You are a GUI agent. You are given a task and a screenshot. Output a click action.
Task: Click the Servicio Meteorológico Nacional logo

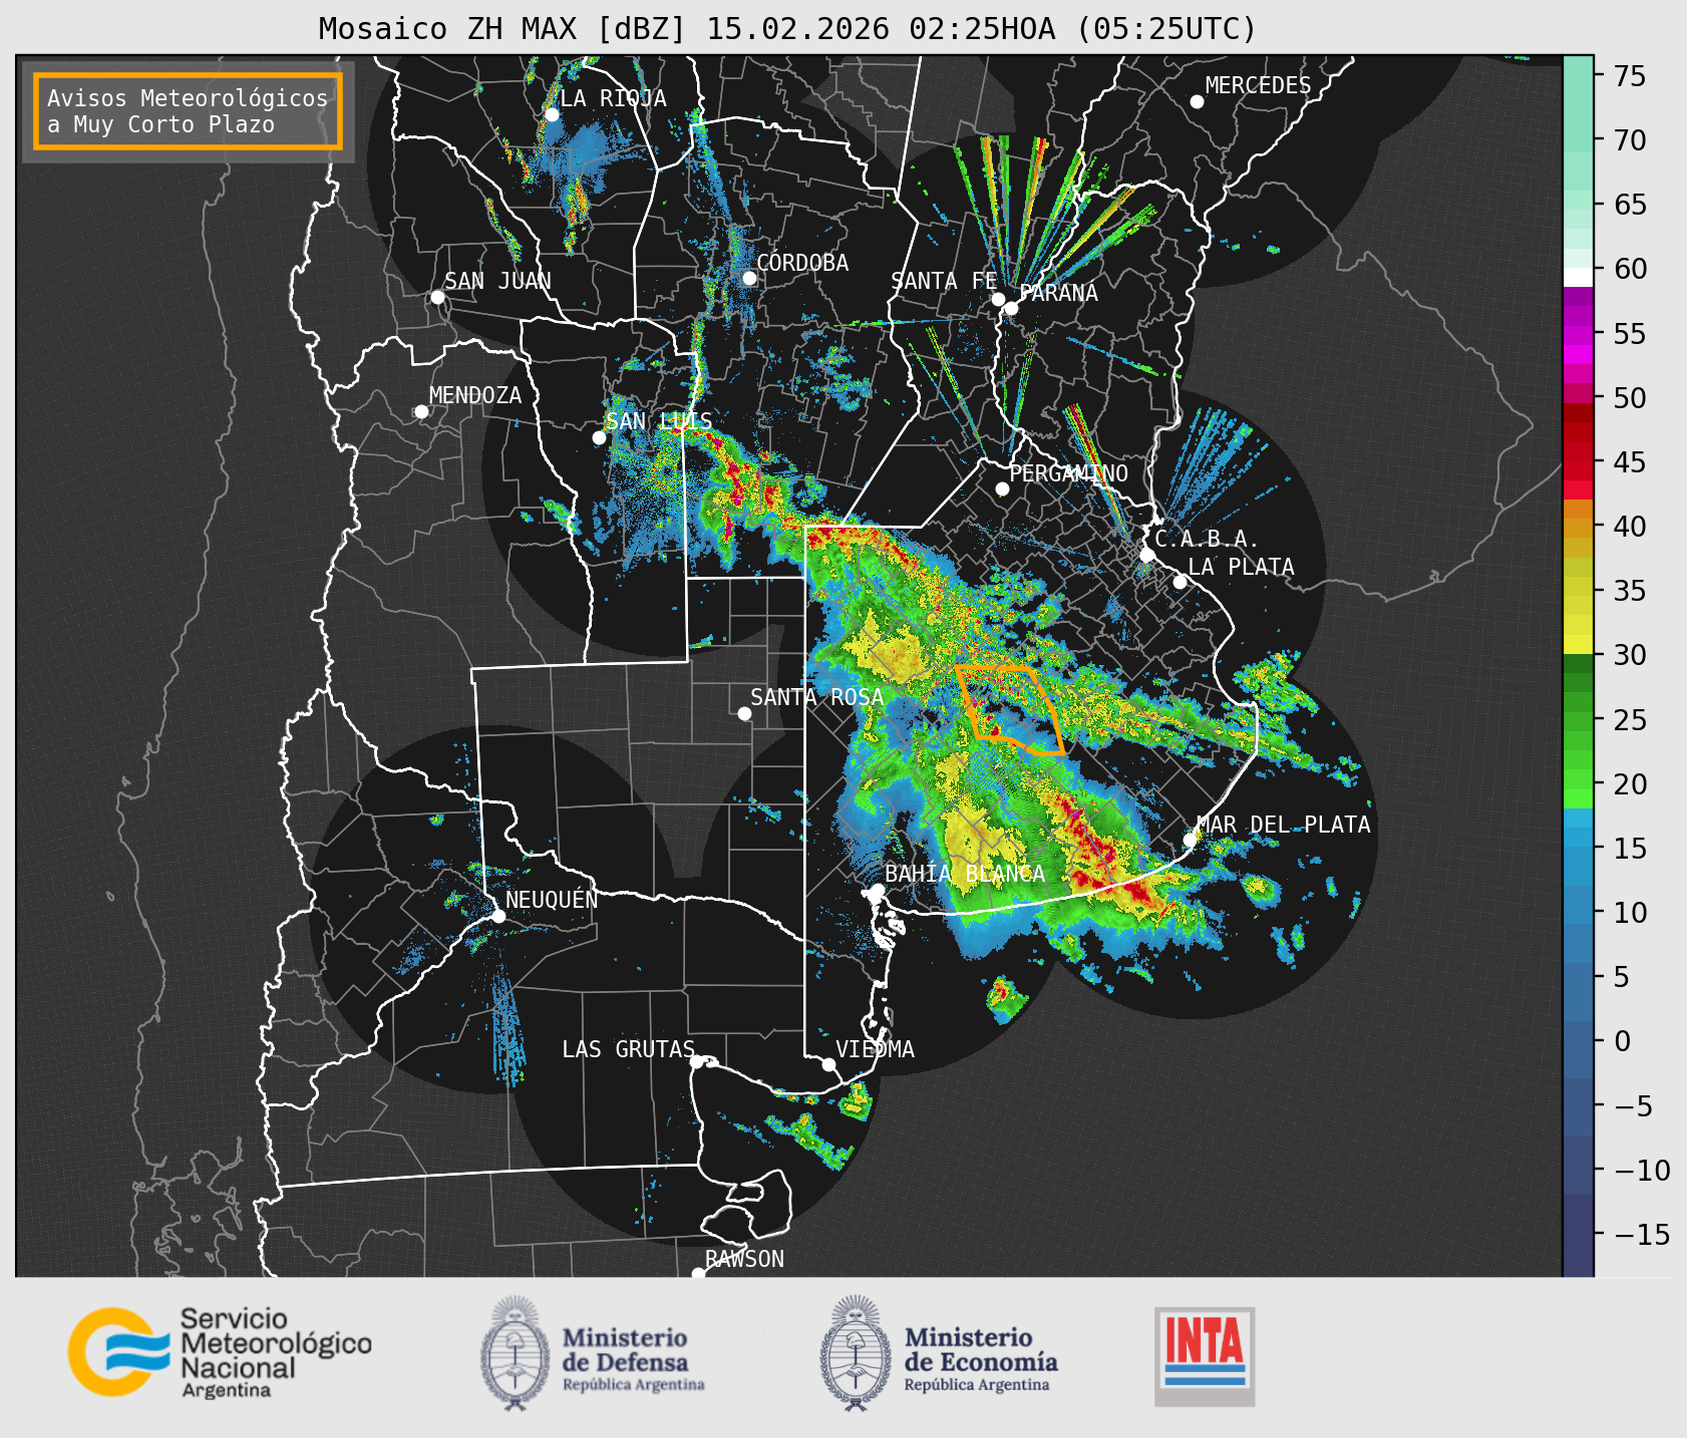point(119,1352)
